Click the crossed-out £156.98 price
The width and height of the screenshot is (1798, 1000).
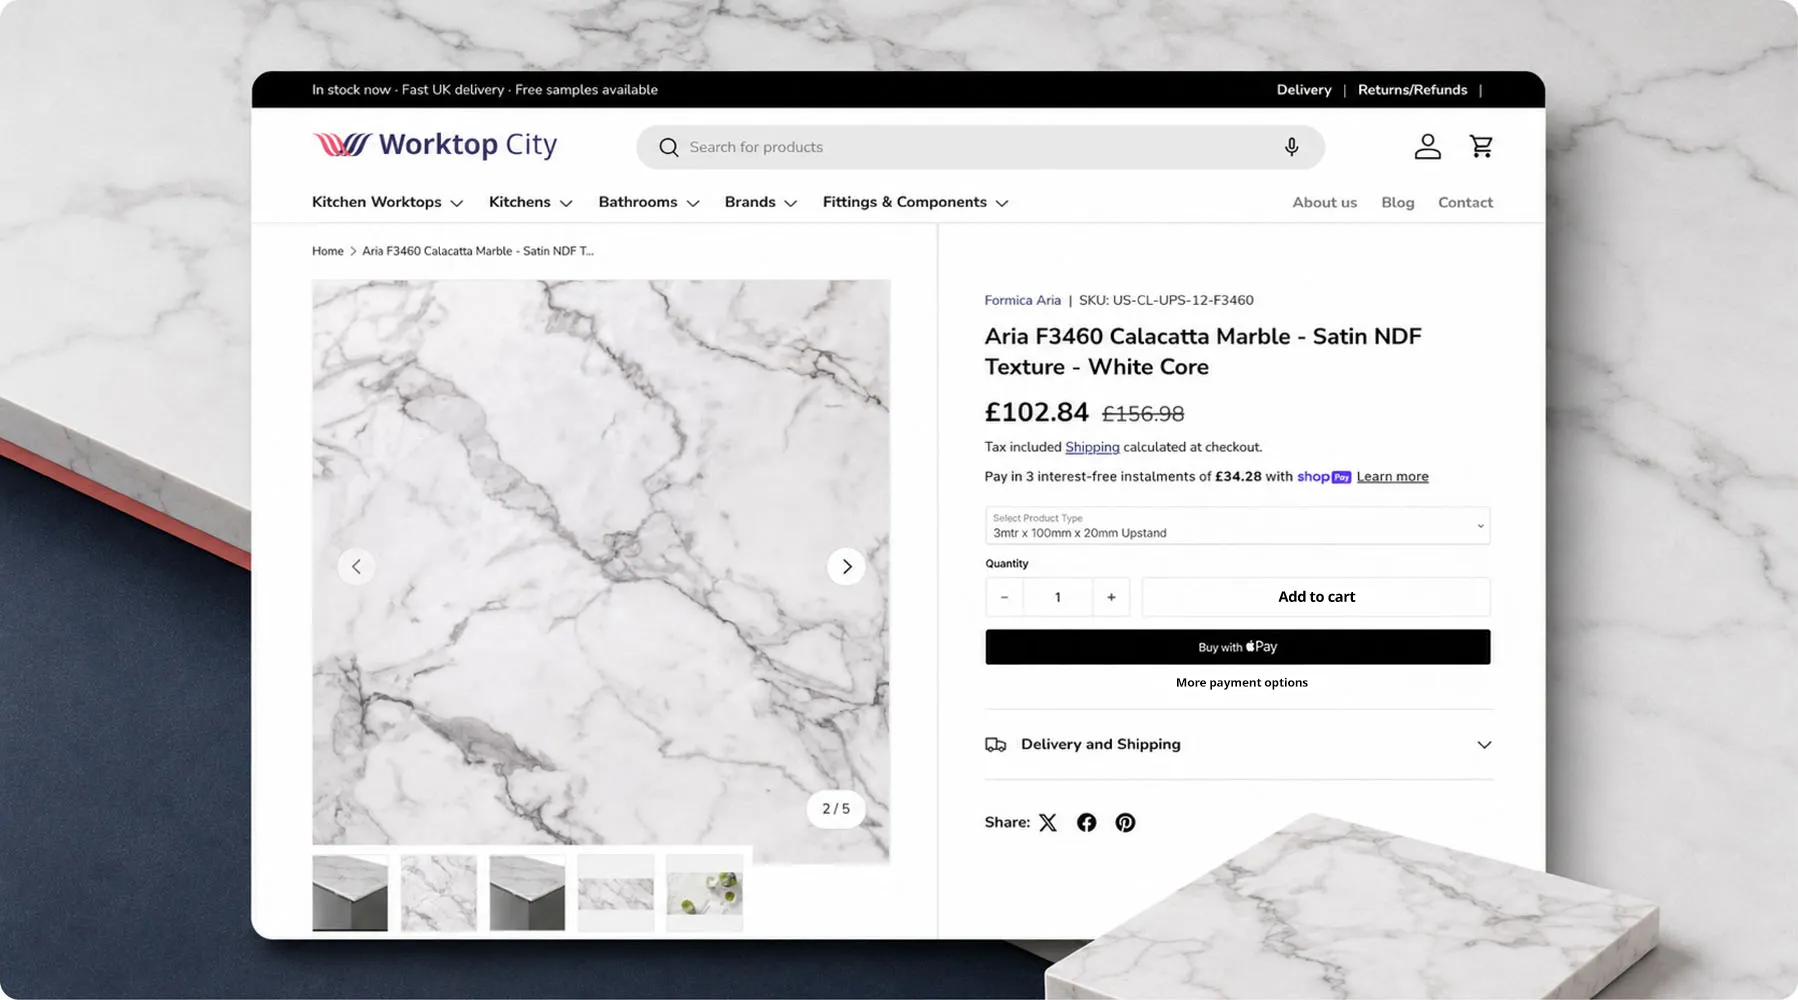tap(1143, 414)
